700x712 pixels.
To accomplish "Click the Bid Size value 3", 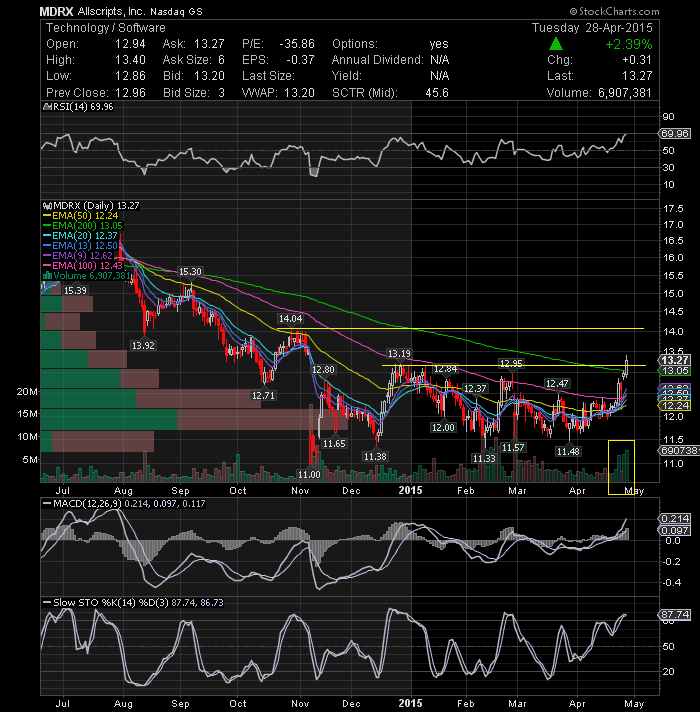I will (x=221, y=93).
